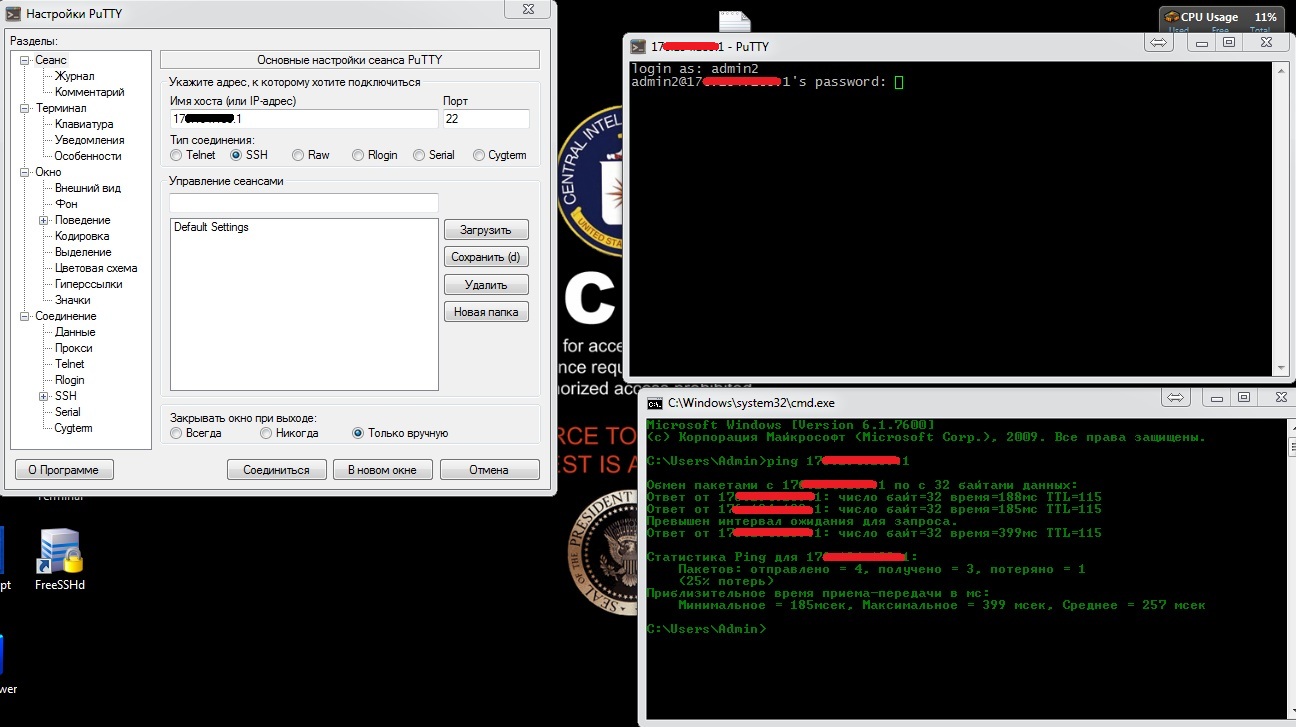
Task: Select the Telnet connection type
Action: 177,155
